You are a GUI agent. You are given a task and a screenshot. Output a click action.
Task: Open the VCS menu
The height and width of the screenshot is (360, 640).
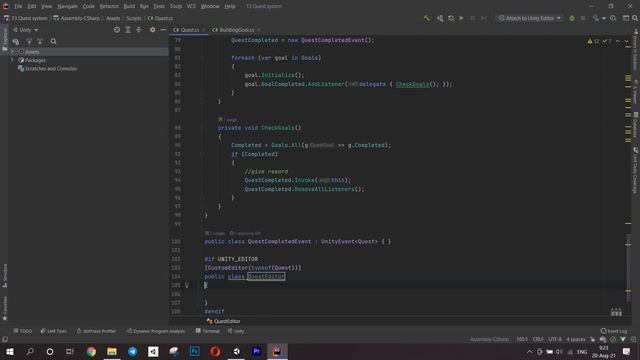point(191,6)
